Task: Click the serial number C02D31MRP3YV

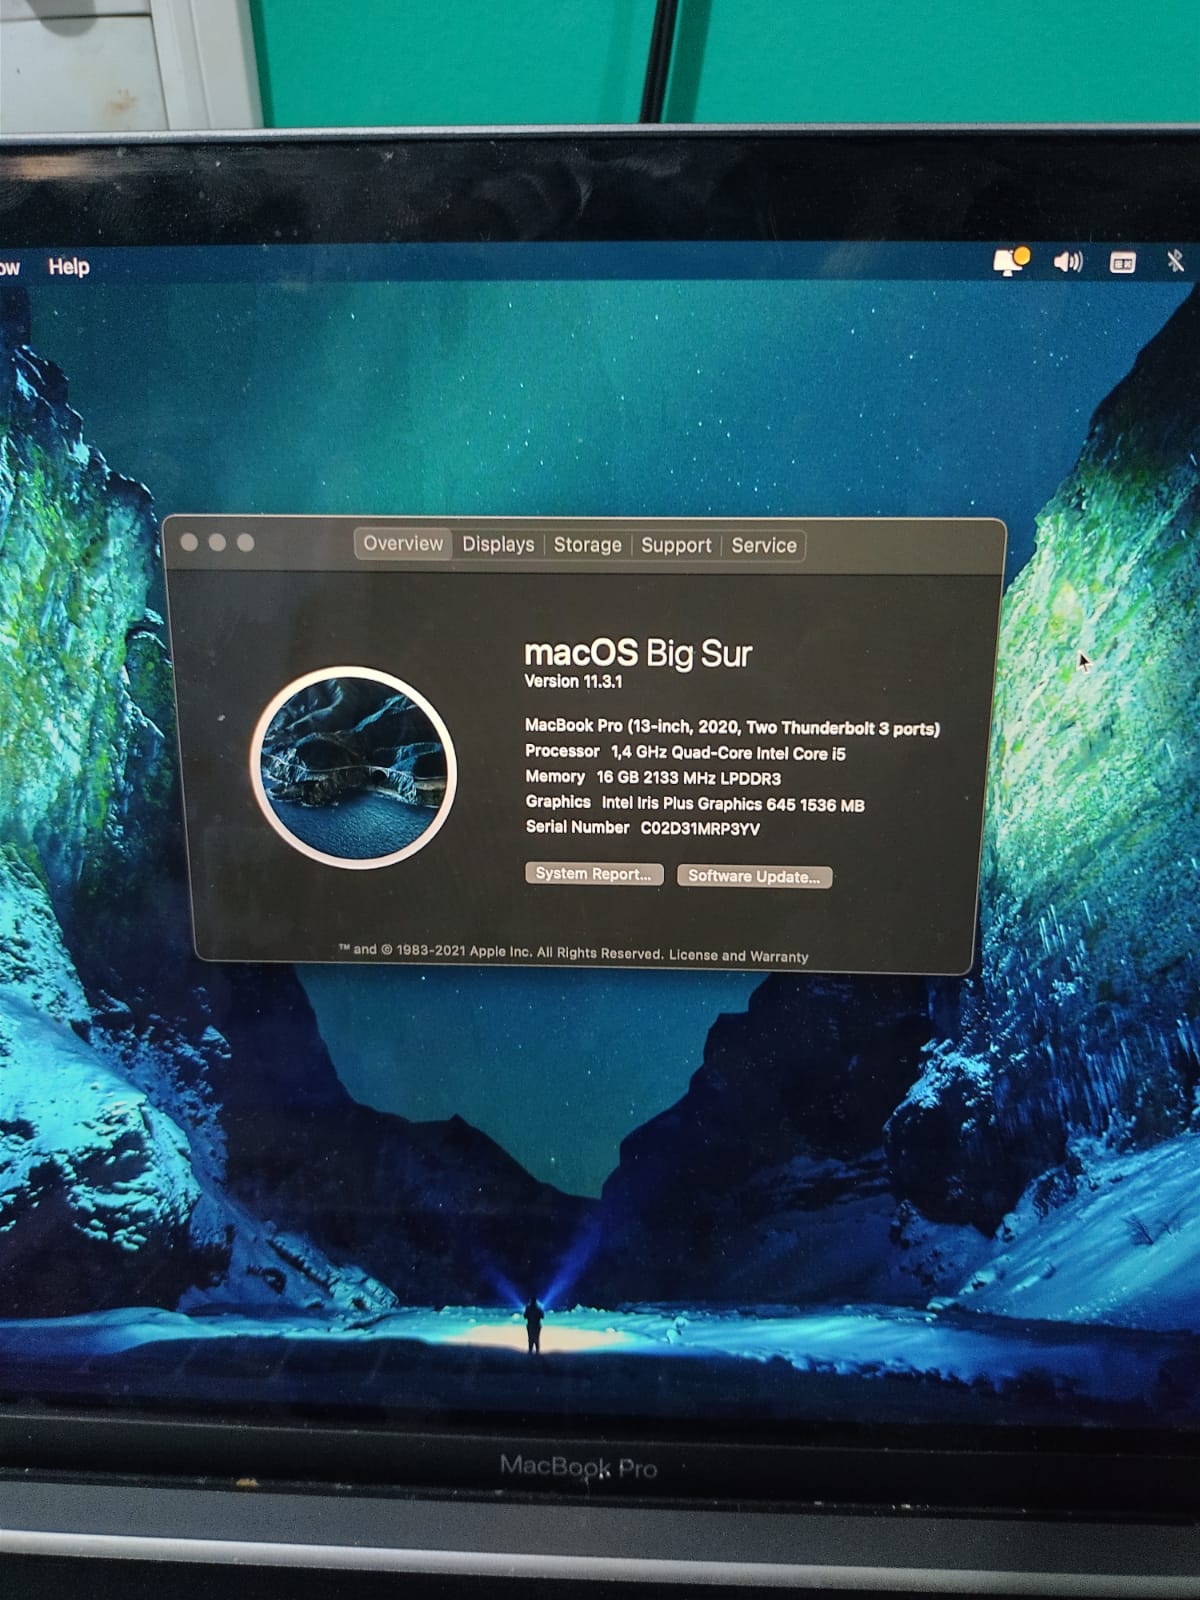Action: [700, 829]
